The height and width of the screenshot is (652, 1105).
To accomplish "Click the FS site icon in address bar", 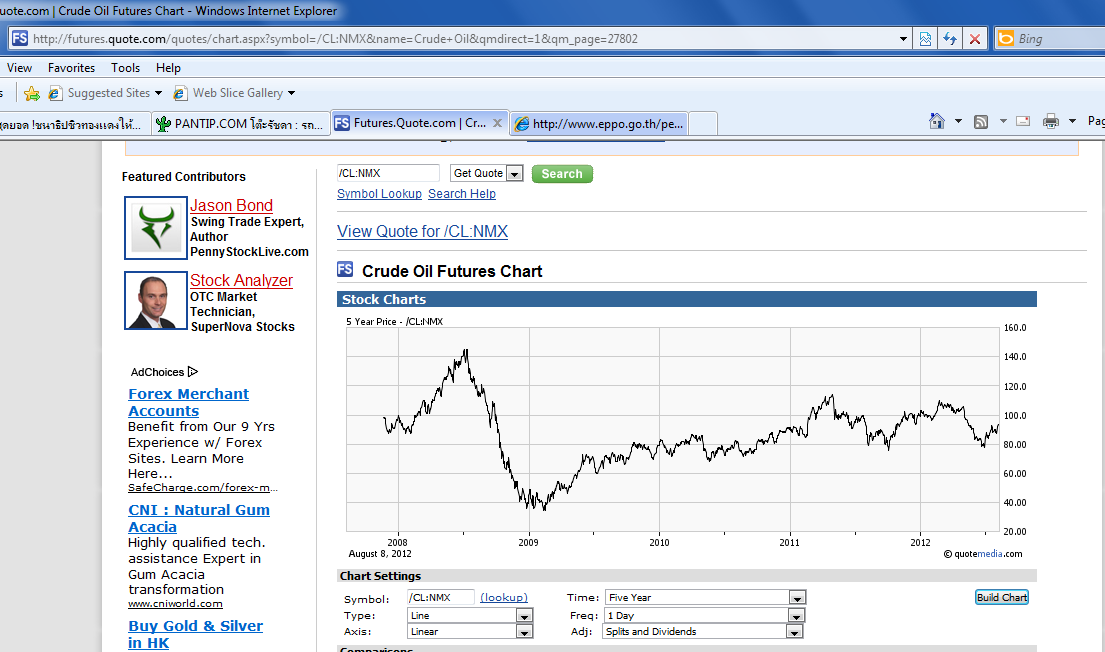I will (20, 39).
